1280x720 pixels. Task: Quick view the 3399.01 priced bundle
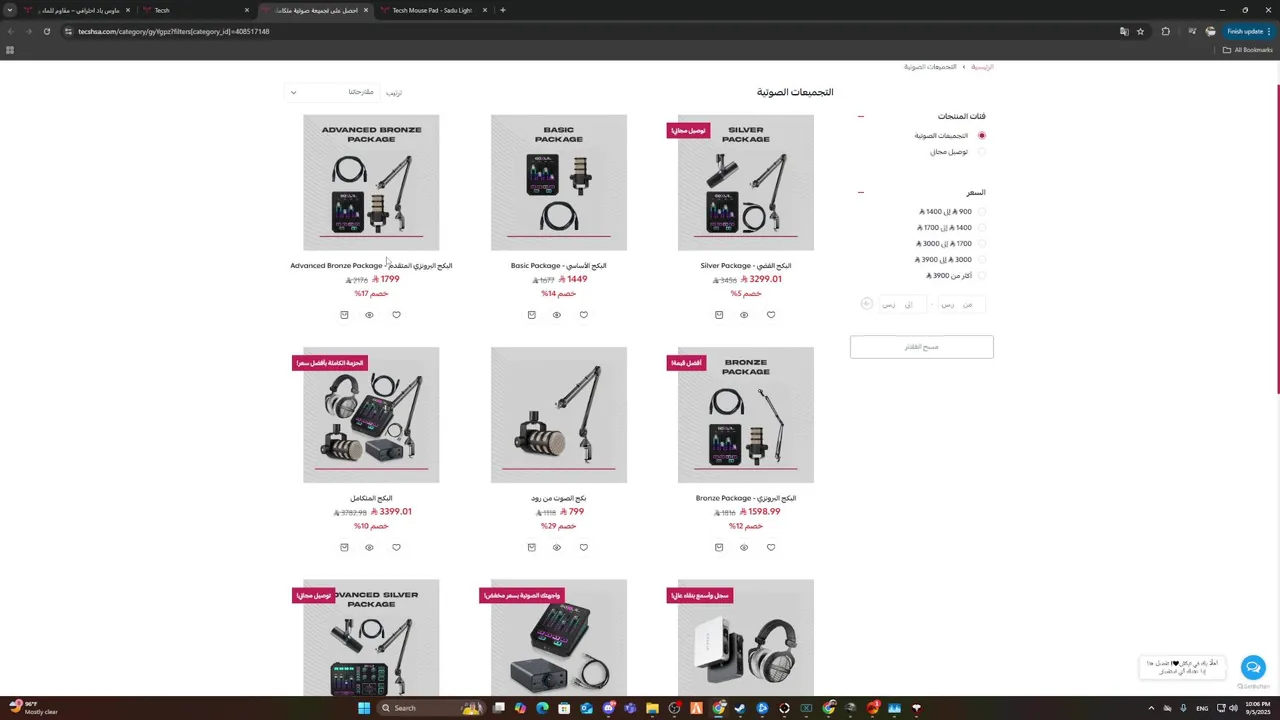click(x=369, y=547)
